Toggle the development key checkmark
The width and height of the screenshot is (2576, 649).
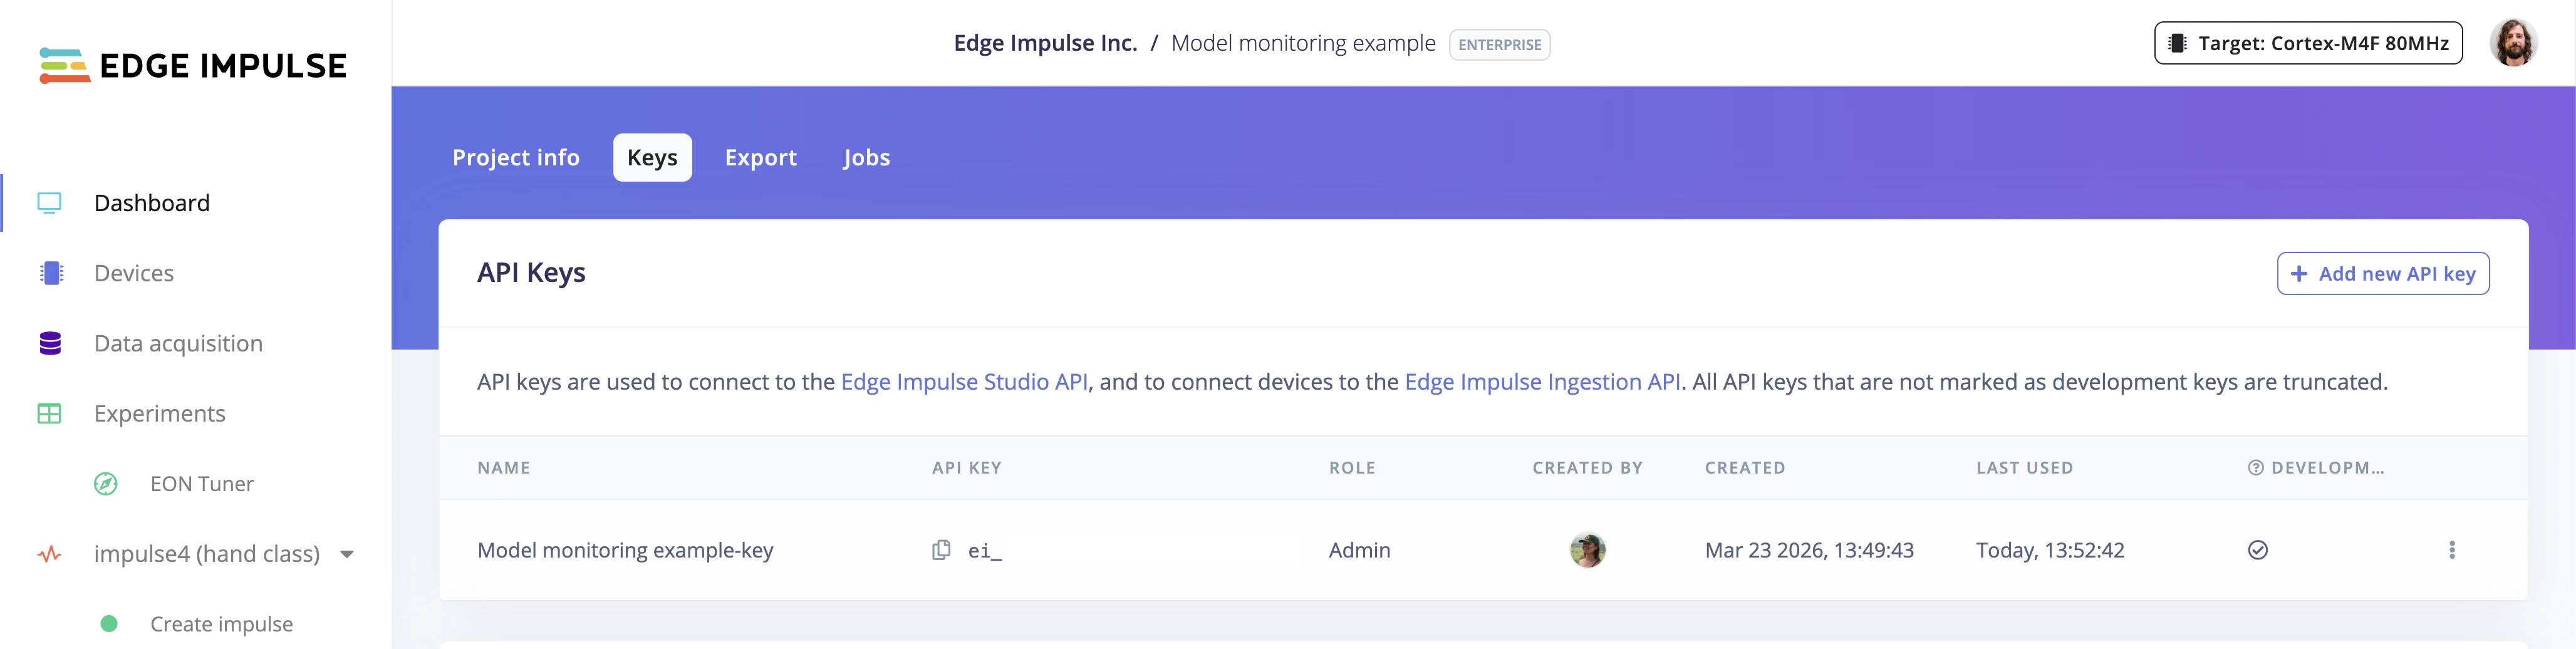coord(2257,550)
